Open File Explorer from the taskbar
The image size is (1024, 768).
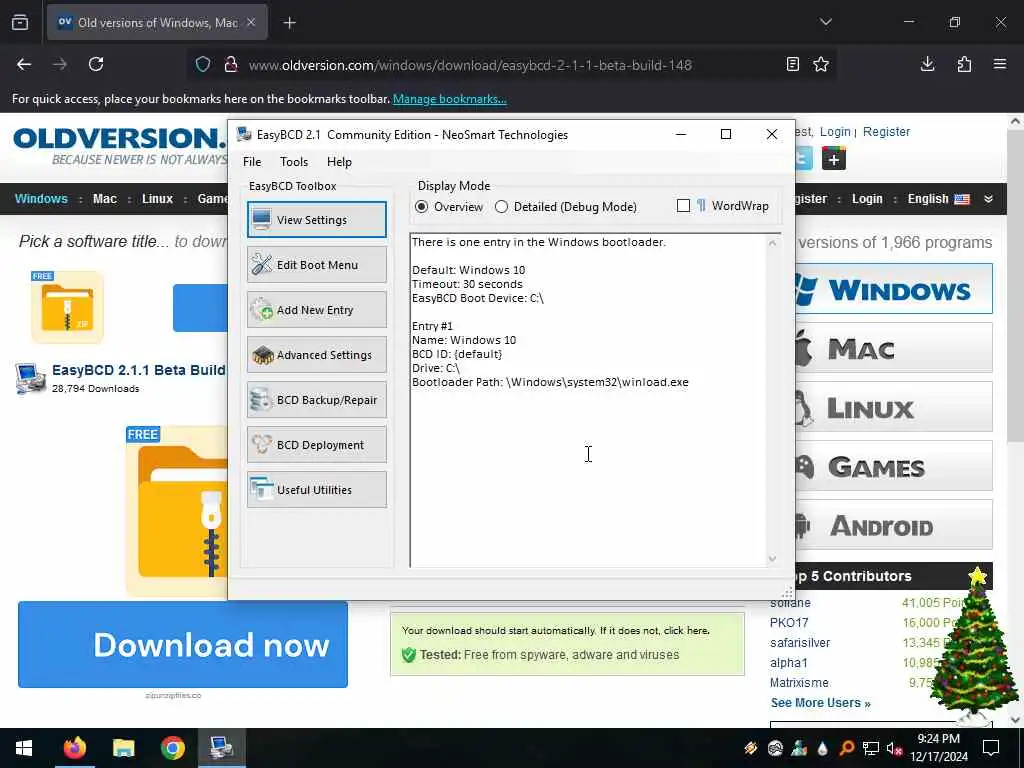[123, 748]
